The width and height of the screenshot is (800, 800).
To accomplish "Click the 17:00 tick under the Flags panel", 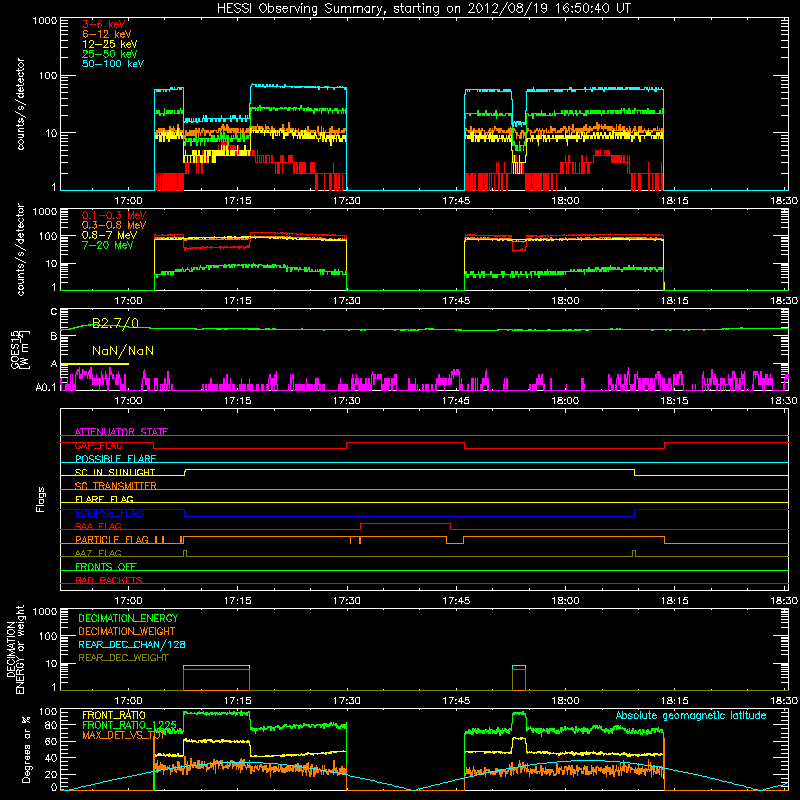I will pos(128,601).
